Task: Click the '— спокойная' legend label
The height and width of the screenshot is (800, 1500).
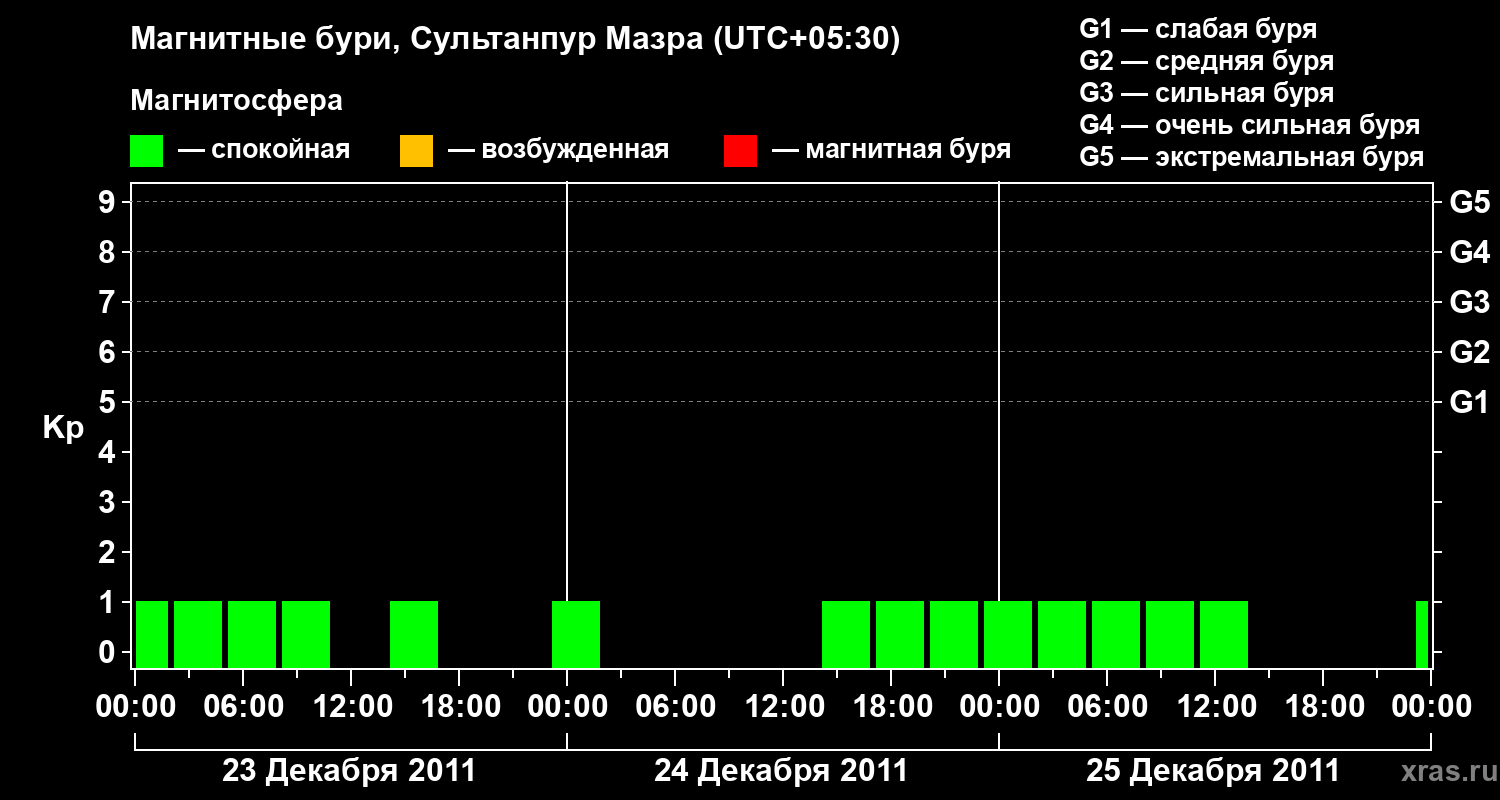Action: coord(264,150)
